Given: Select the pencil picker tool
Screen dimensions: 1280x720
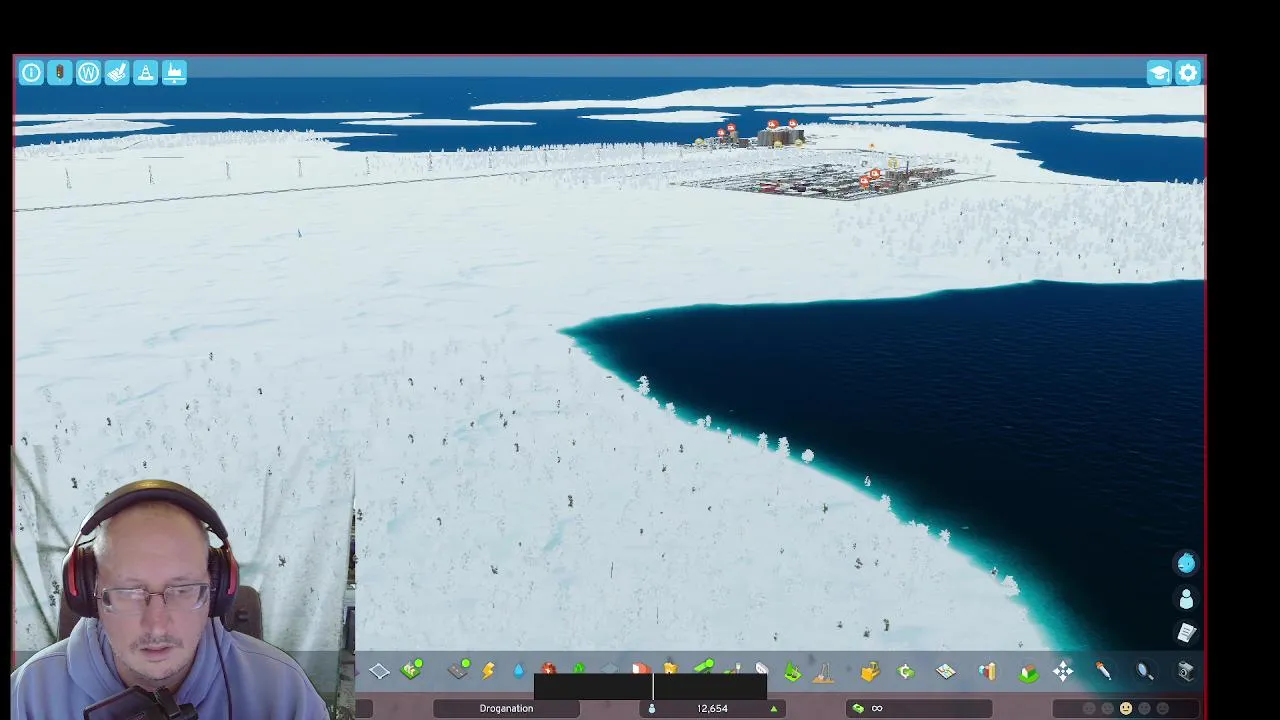Looking at the screenshot, I should pos(1103,671).
